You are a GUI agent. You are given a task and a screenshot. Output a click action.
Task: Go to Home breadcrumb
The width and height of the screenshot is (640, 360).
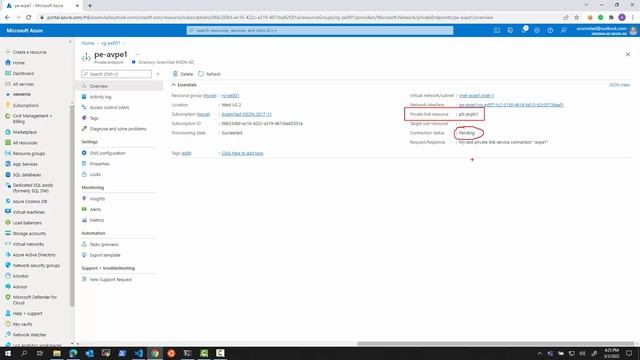pyautogui.click(x=87, y=43)
